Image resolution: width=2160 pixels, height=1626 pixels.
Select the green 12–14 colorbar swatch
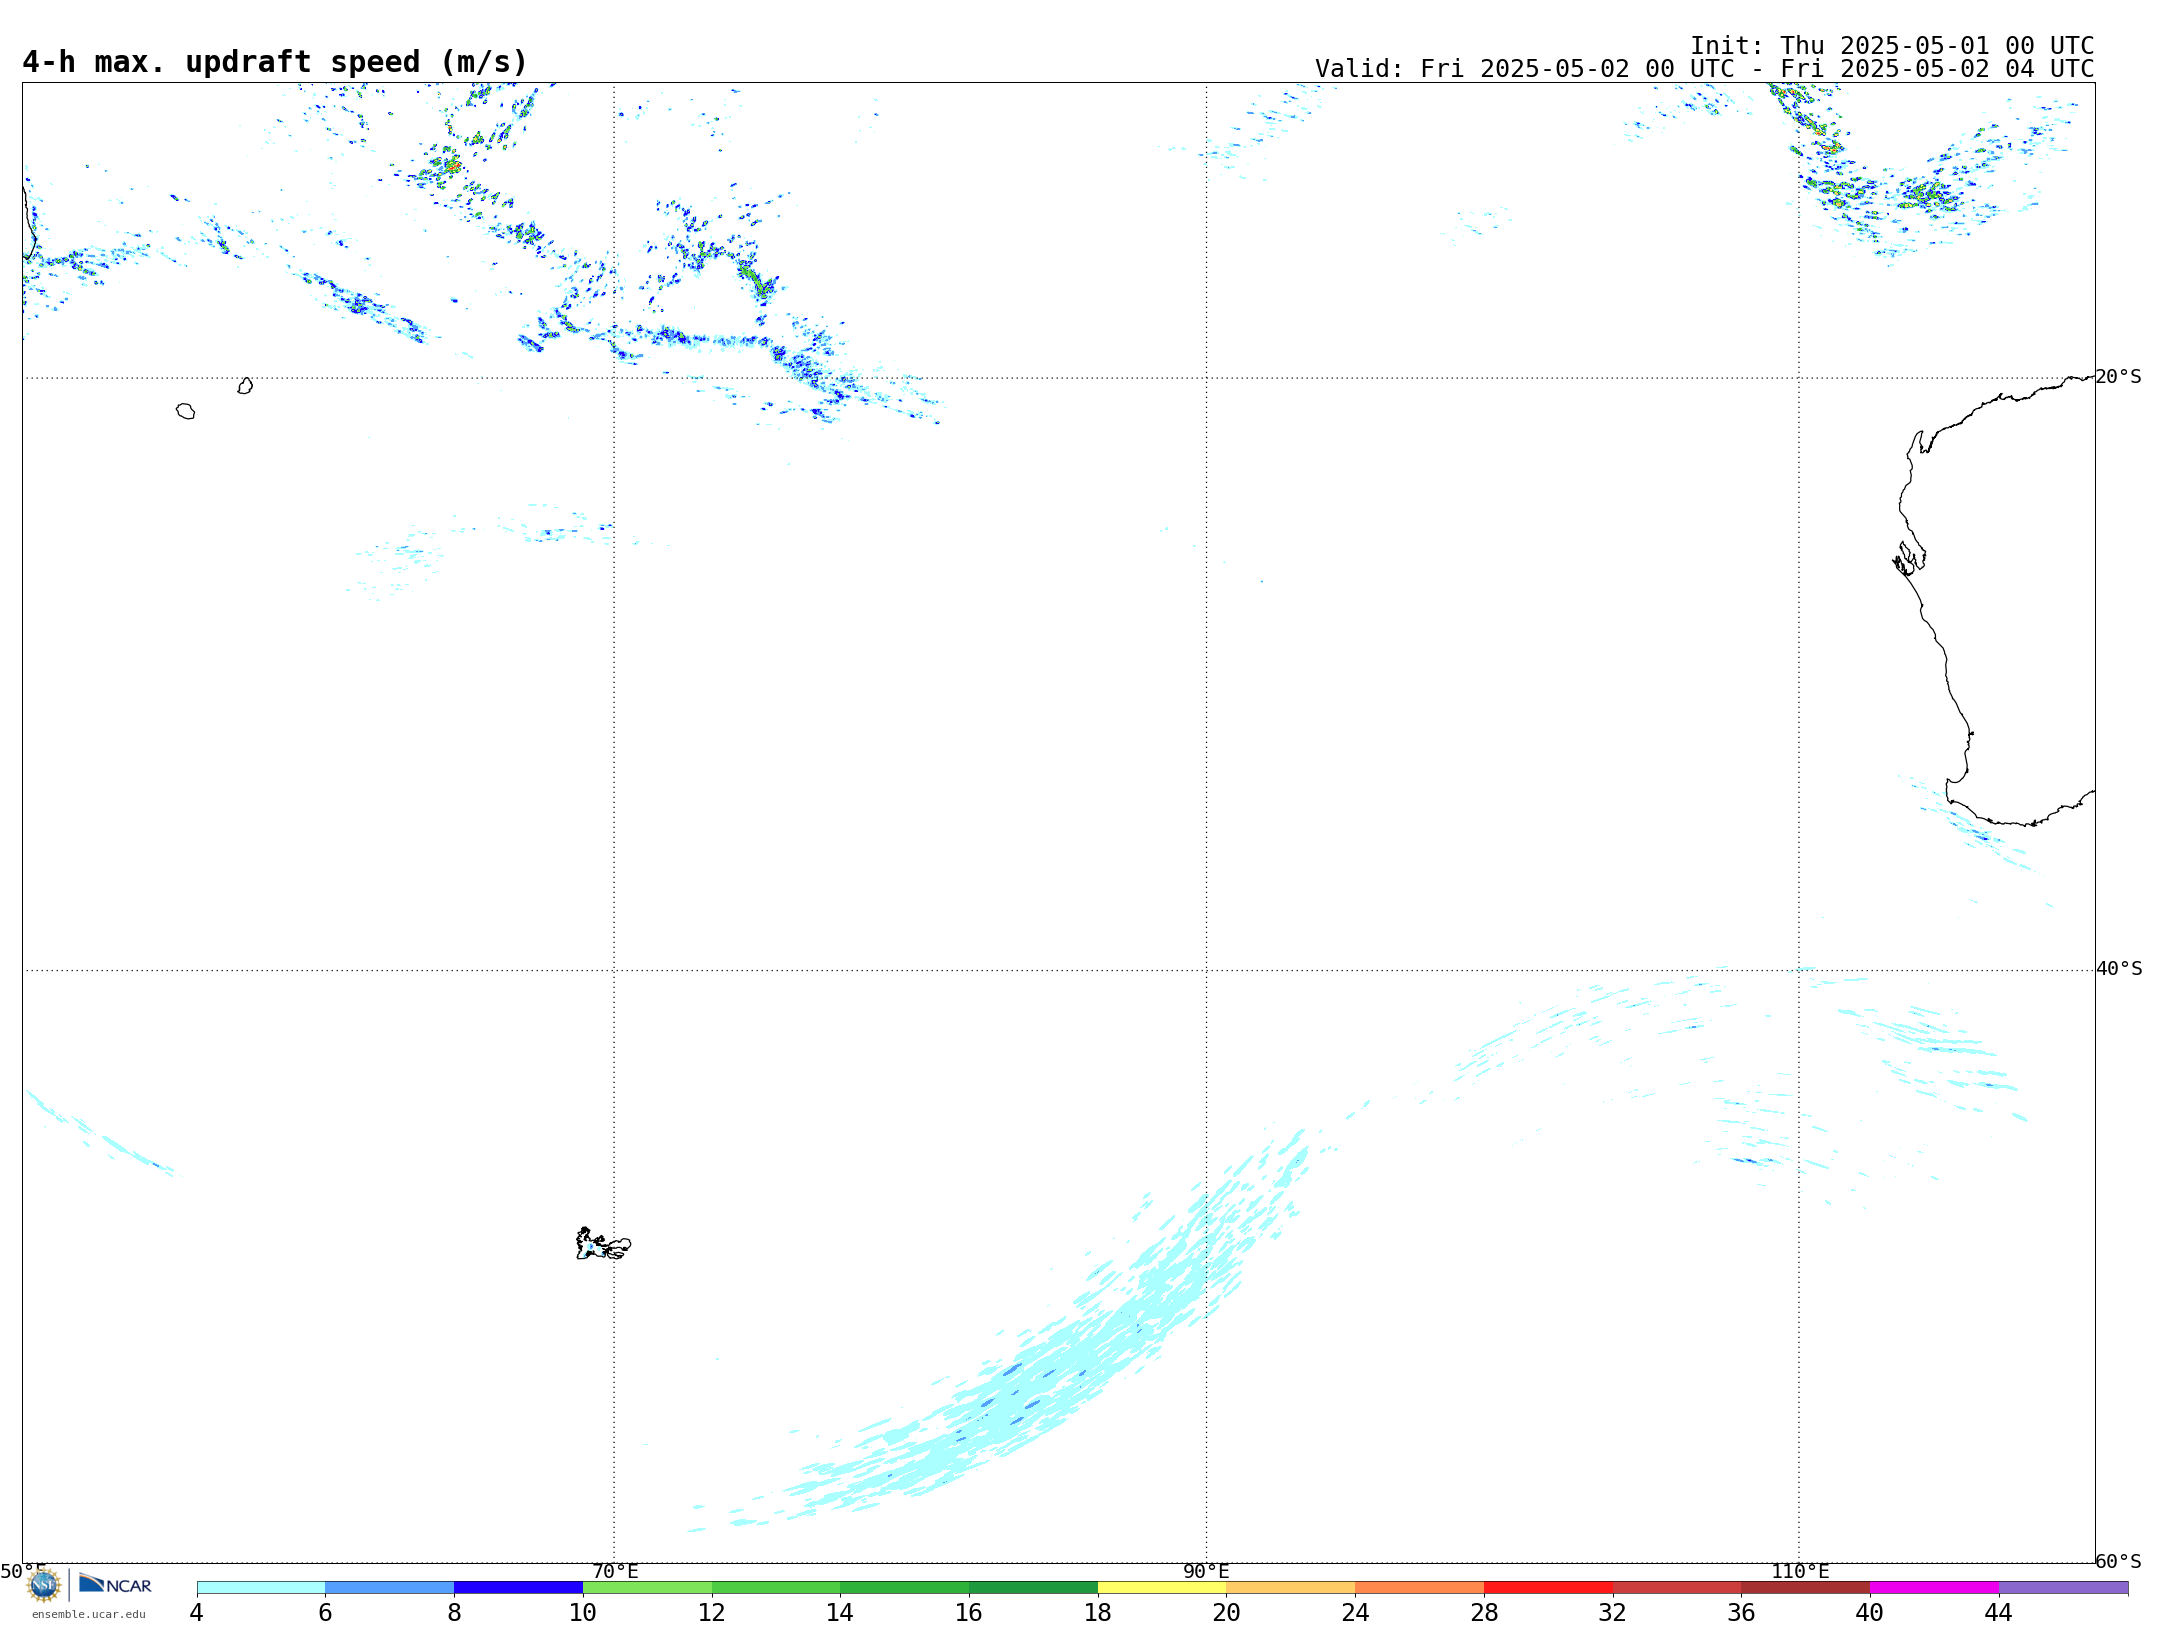pos(776,1587)
